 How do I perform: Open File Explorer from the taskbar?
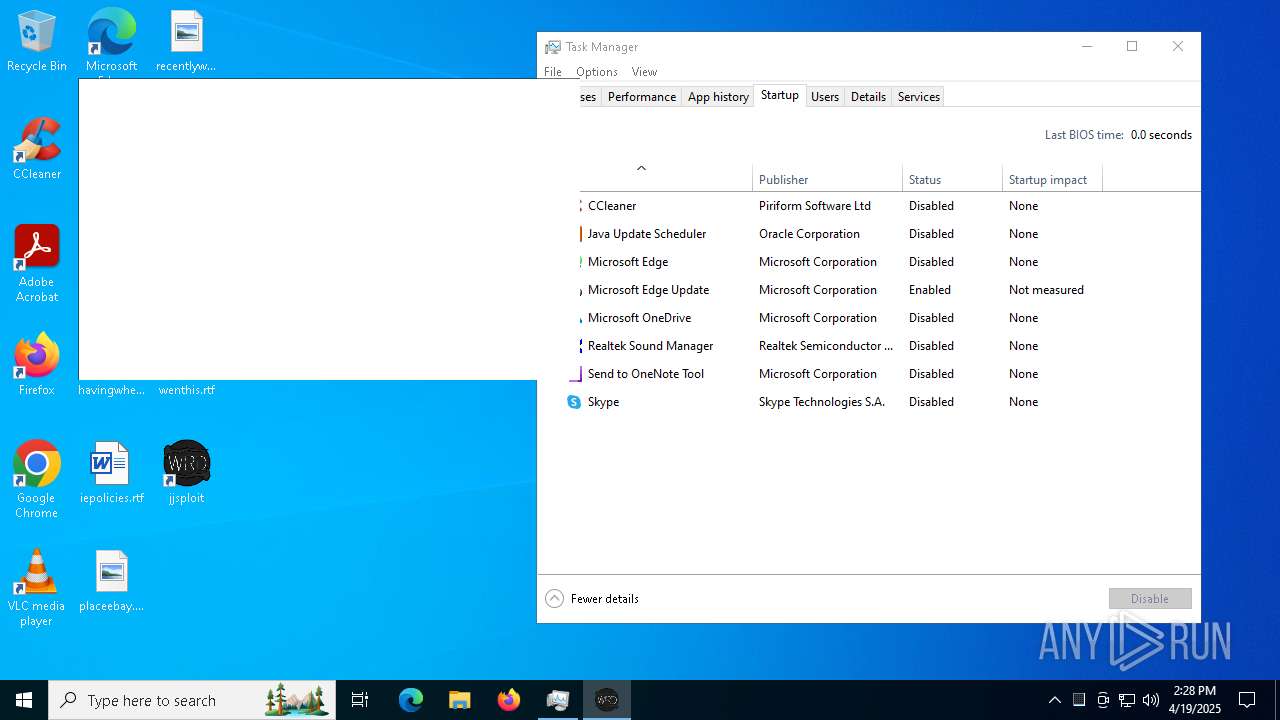point(459,700)
